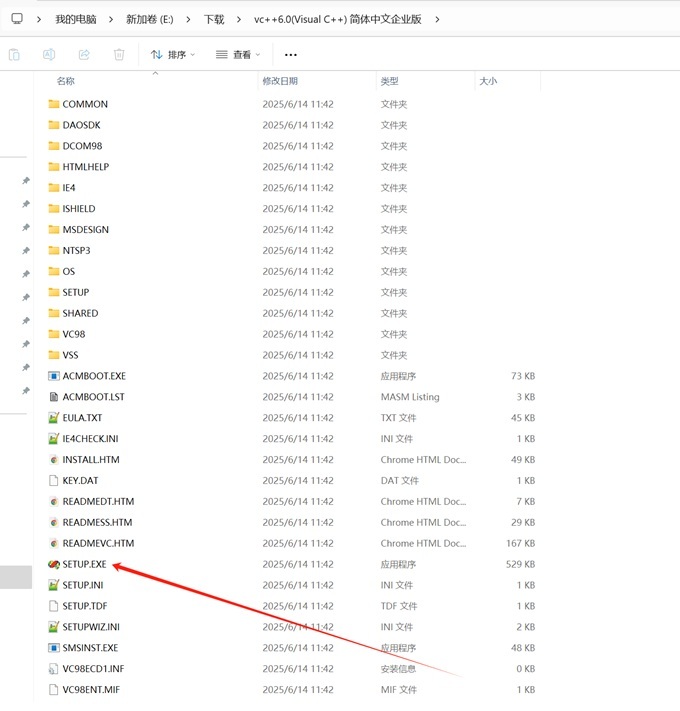Open the 查看 view dropdown
Screen dimensions: 680x711
click(238, 55)
